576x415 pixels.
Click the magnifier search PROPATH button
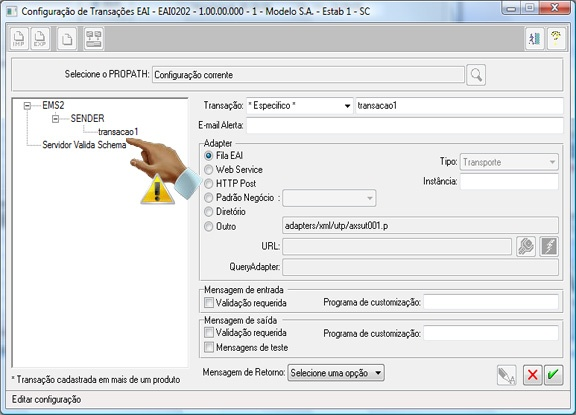coord(476,75)
